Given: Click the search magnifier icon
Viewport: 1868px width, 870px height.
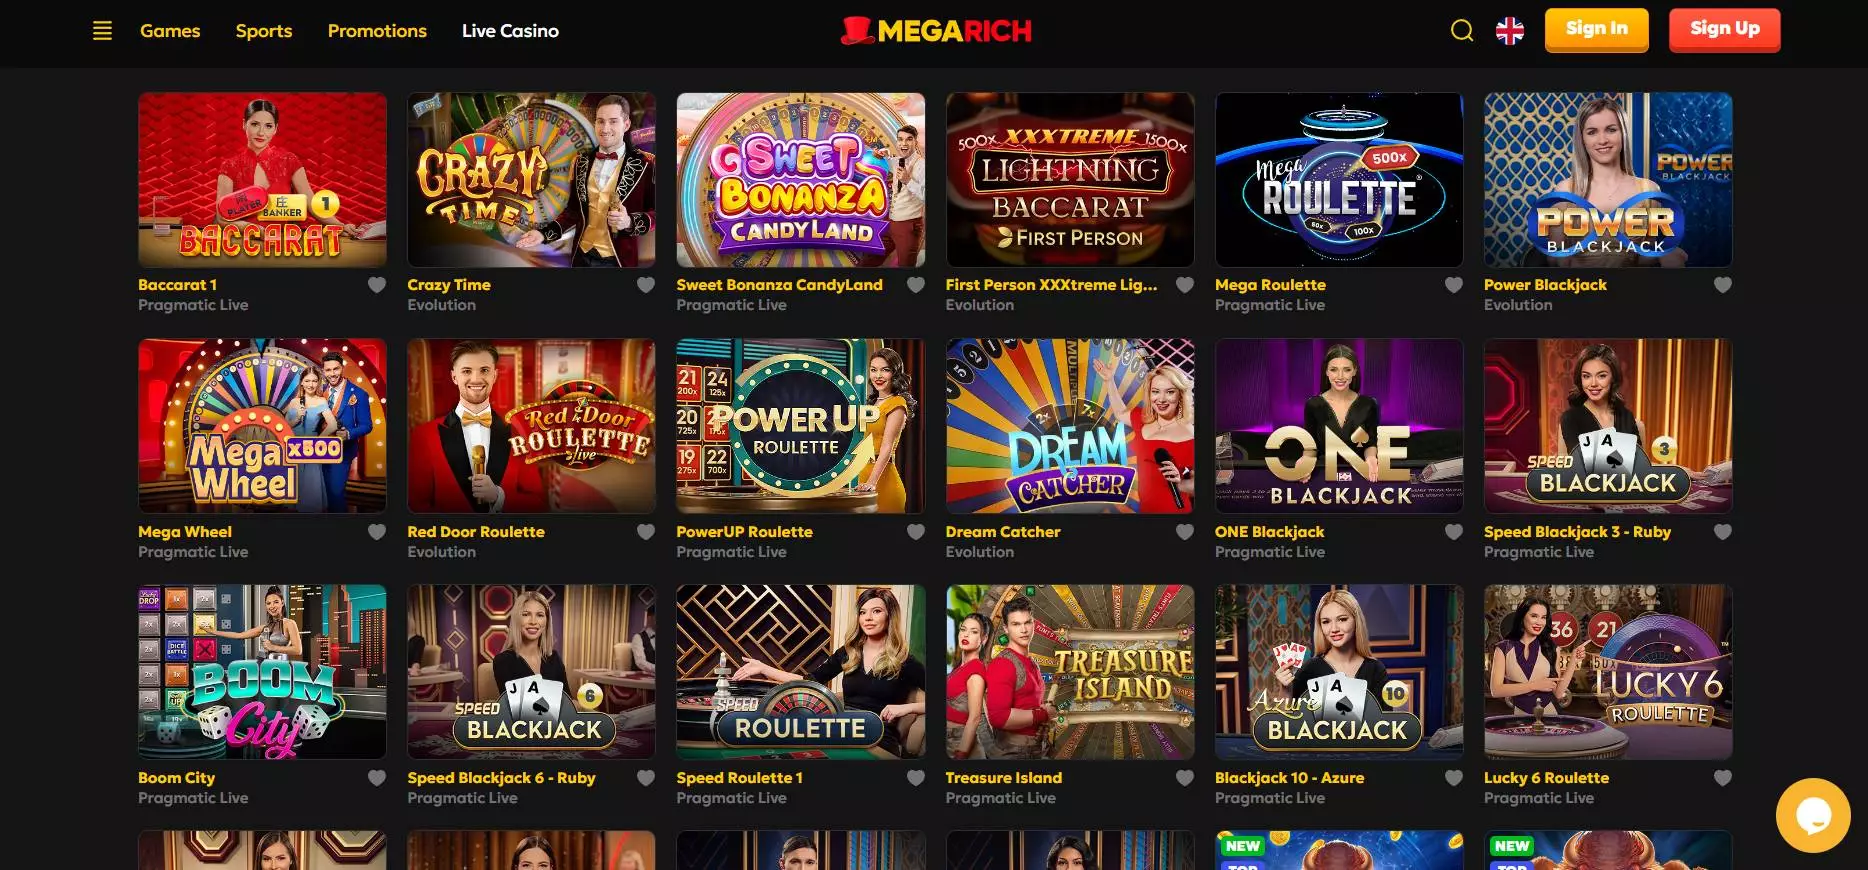Looking at the screenshot, I should (1462, 31).
